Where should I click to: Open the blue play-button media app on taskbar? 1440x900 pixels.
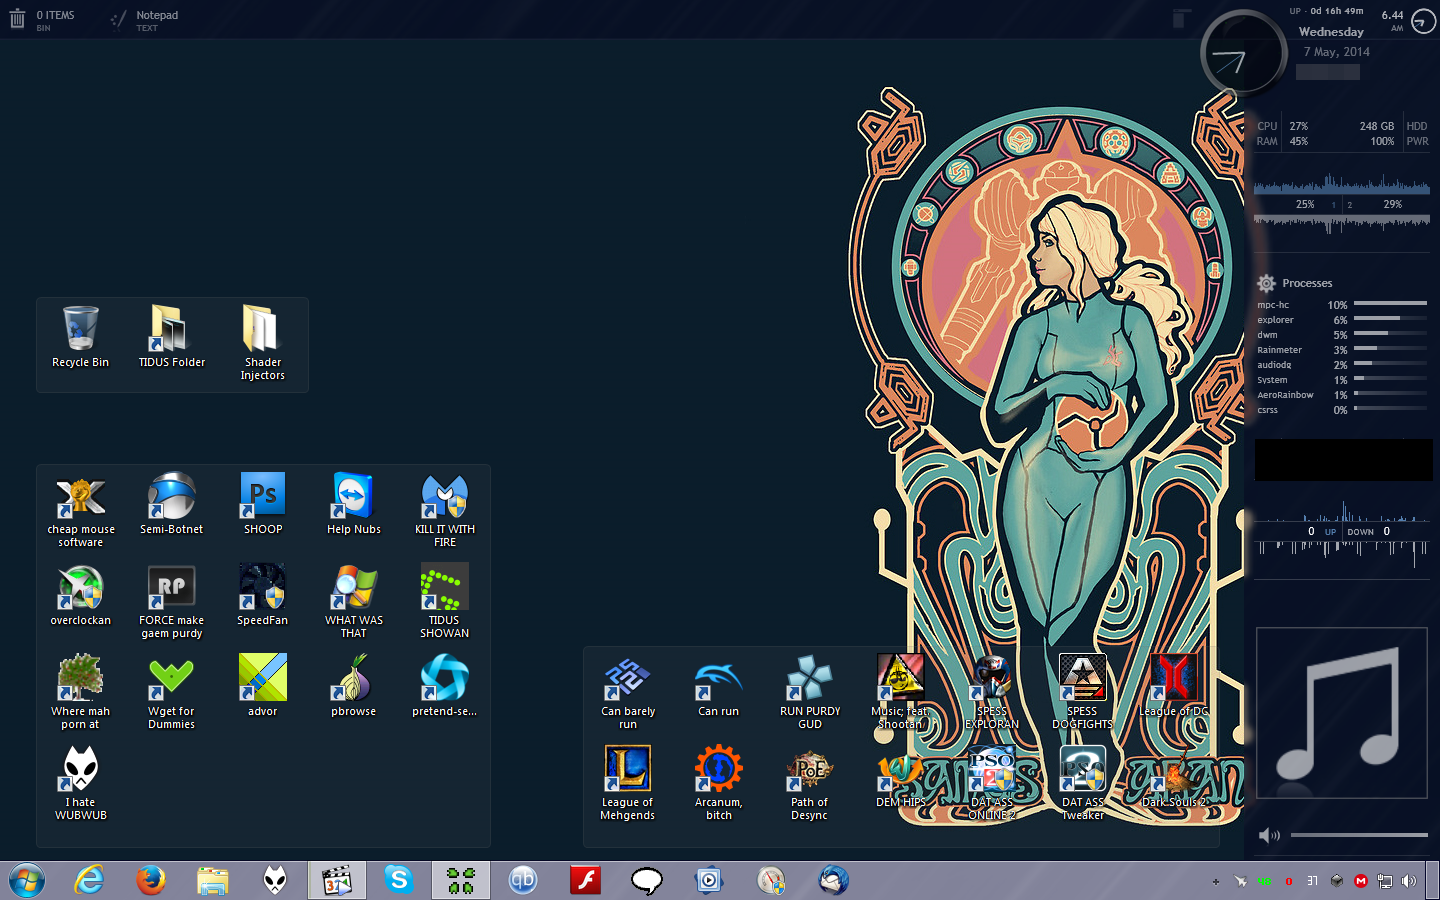(x=709, y=880)
